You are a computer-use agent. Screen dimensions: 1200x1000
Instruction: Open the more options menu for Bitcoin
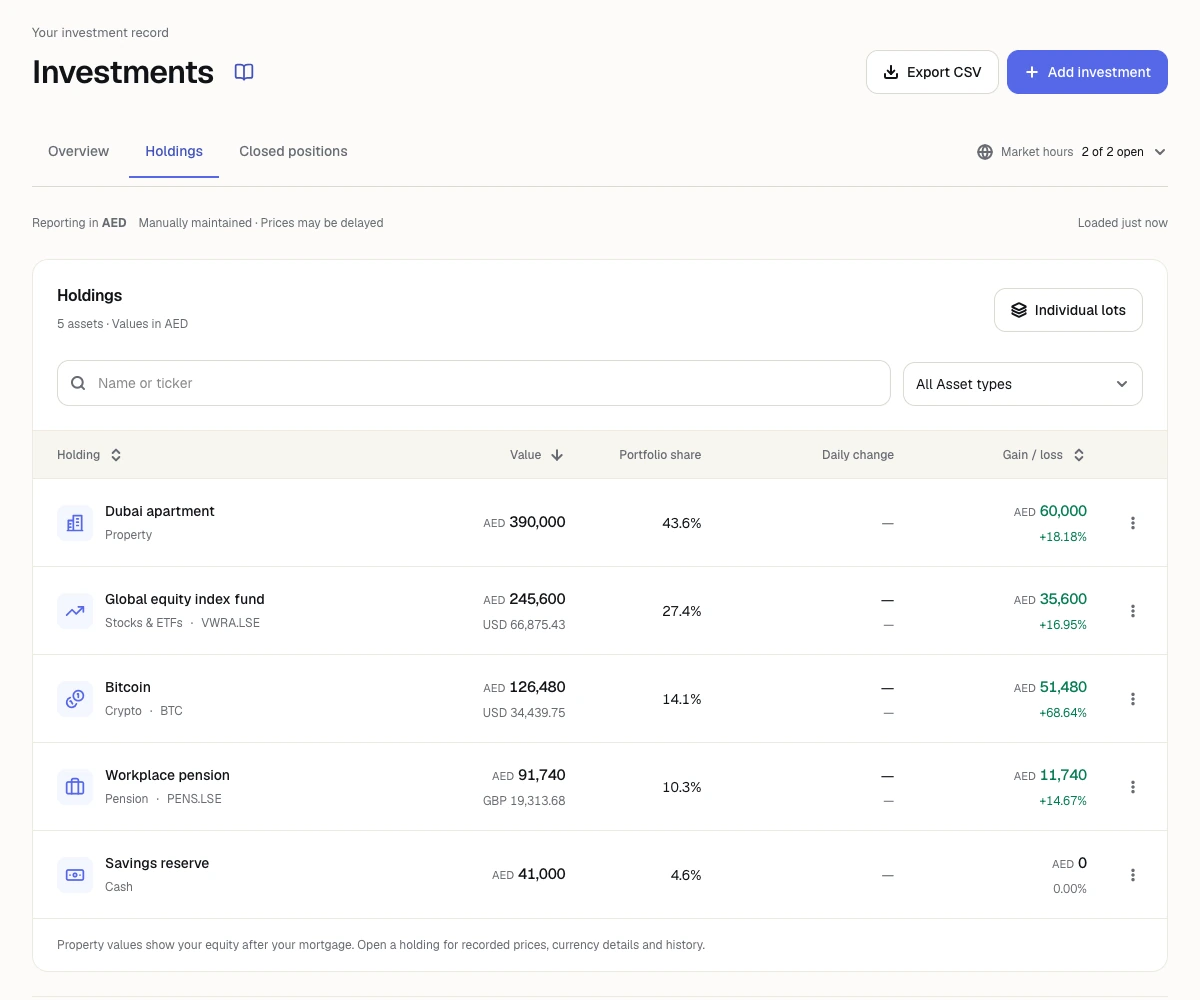1133,699
